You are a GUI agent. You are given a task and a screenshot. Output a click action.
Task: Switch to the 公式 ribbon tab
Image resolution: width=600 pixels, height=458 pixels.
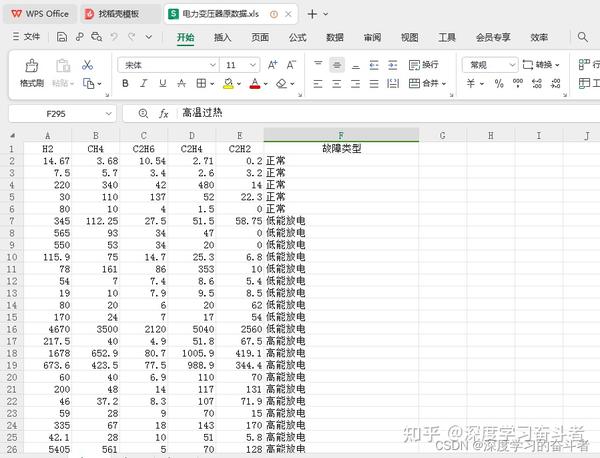pos(298,37)
